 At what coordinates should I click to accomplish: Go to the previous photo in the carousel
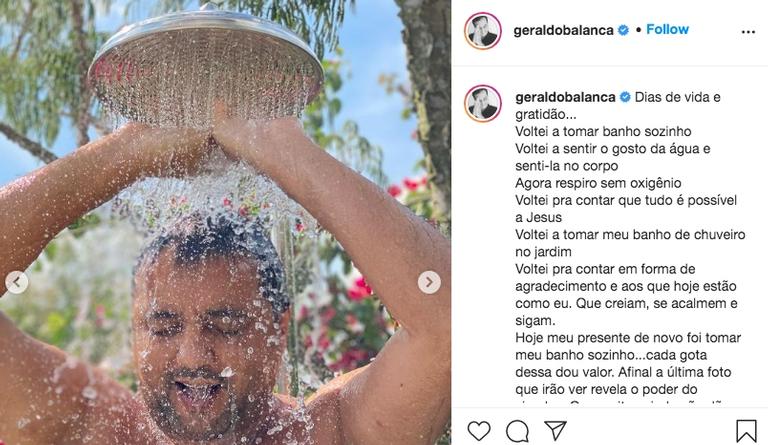[17, 282]
